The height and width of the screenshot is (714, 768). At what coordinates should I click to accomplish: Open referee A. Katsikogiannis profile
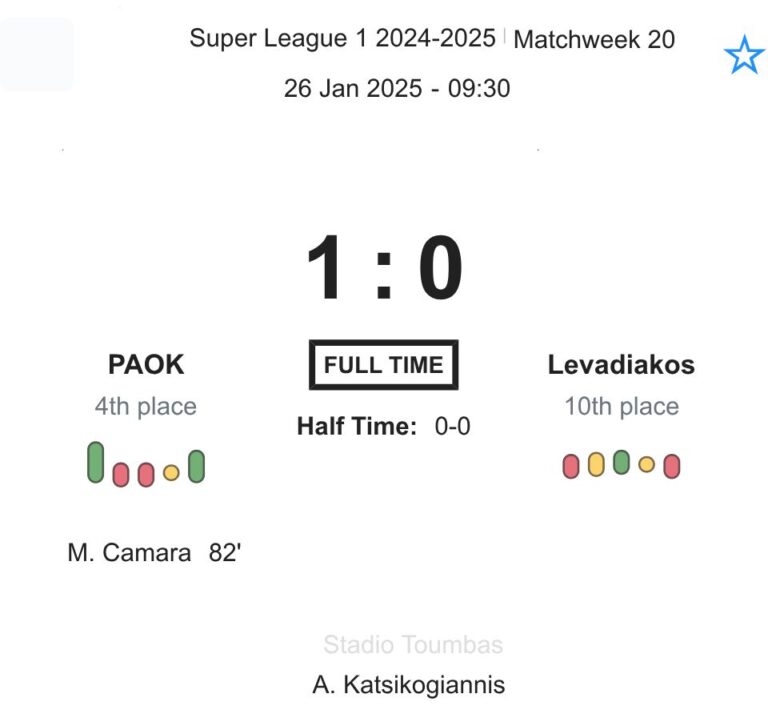[x=408, y=685]
